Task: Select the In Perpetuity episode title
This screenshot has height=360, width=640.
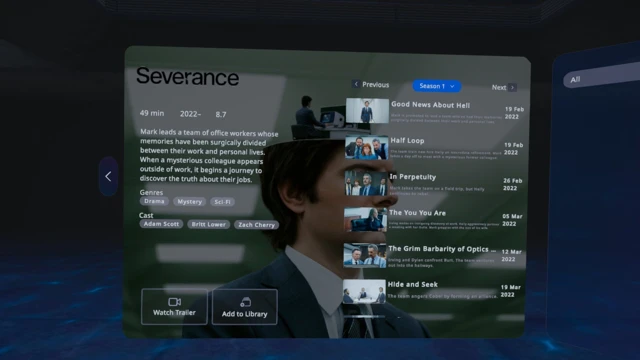Action: point(413,177)
